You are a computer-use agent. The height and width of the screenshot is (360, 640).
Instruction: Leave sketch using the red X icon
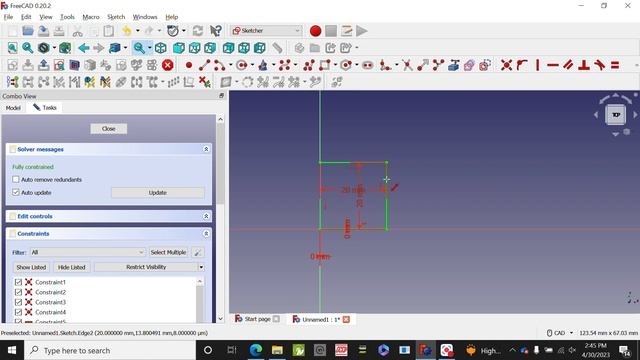point(168,65)
